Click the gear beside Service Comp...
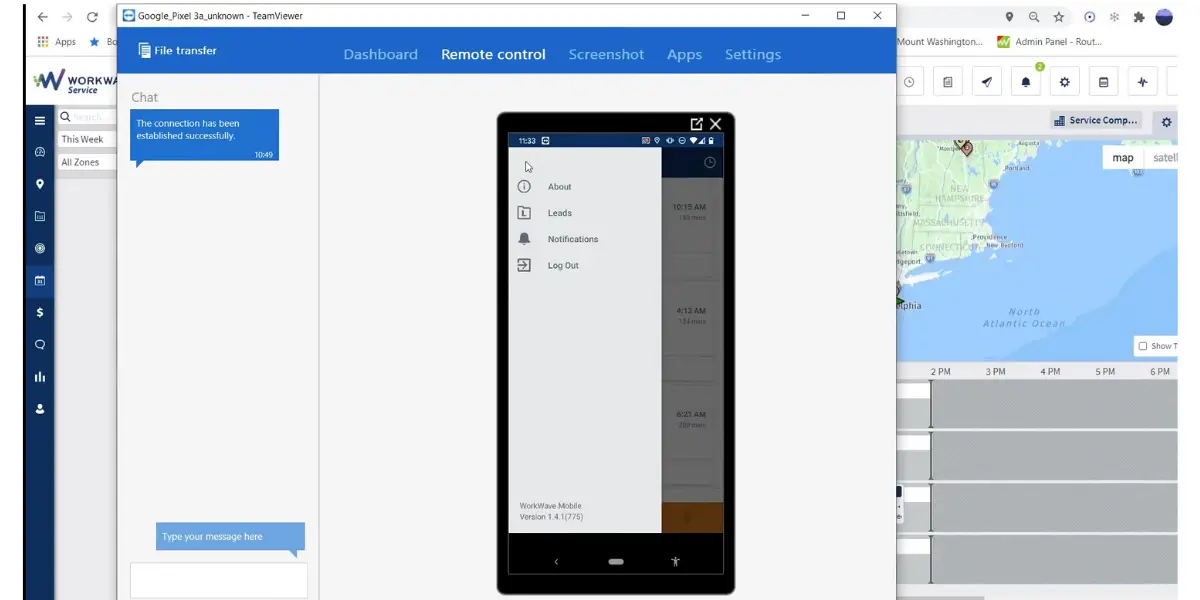1200x600 pixels. click(x=1166, y=122)
